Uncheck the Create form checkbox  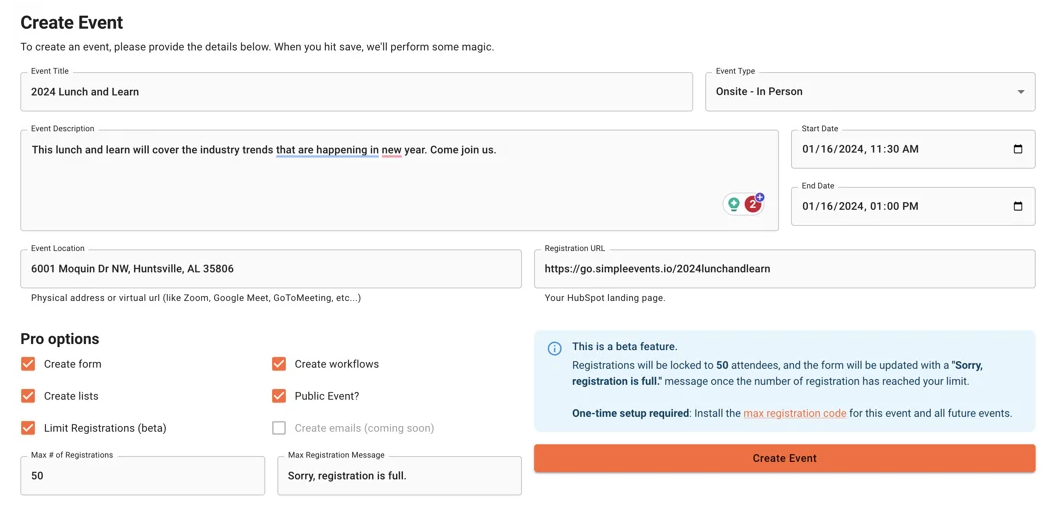click(x=28, y=364)
